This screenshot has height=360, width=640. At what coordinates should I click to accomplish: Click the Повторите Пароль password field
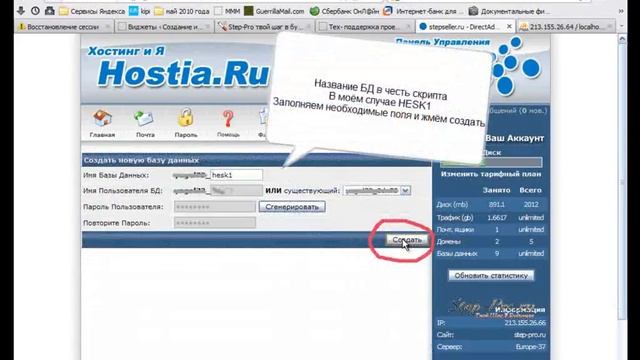click(x=215, y=223)
